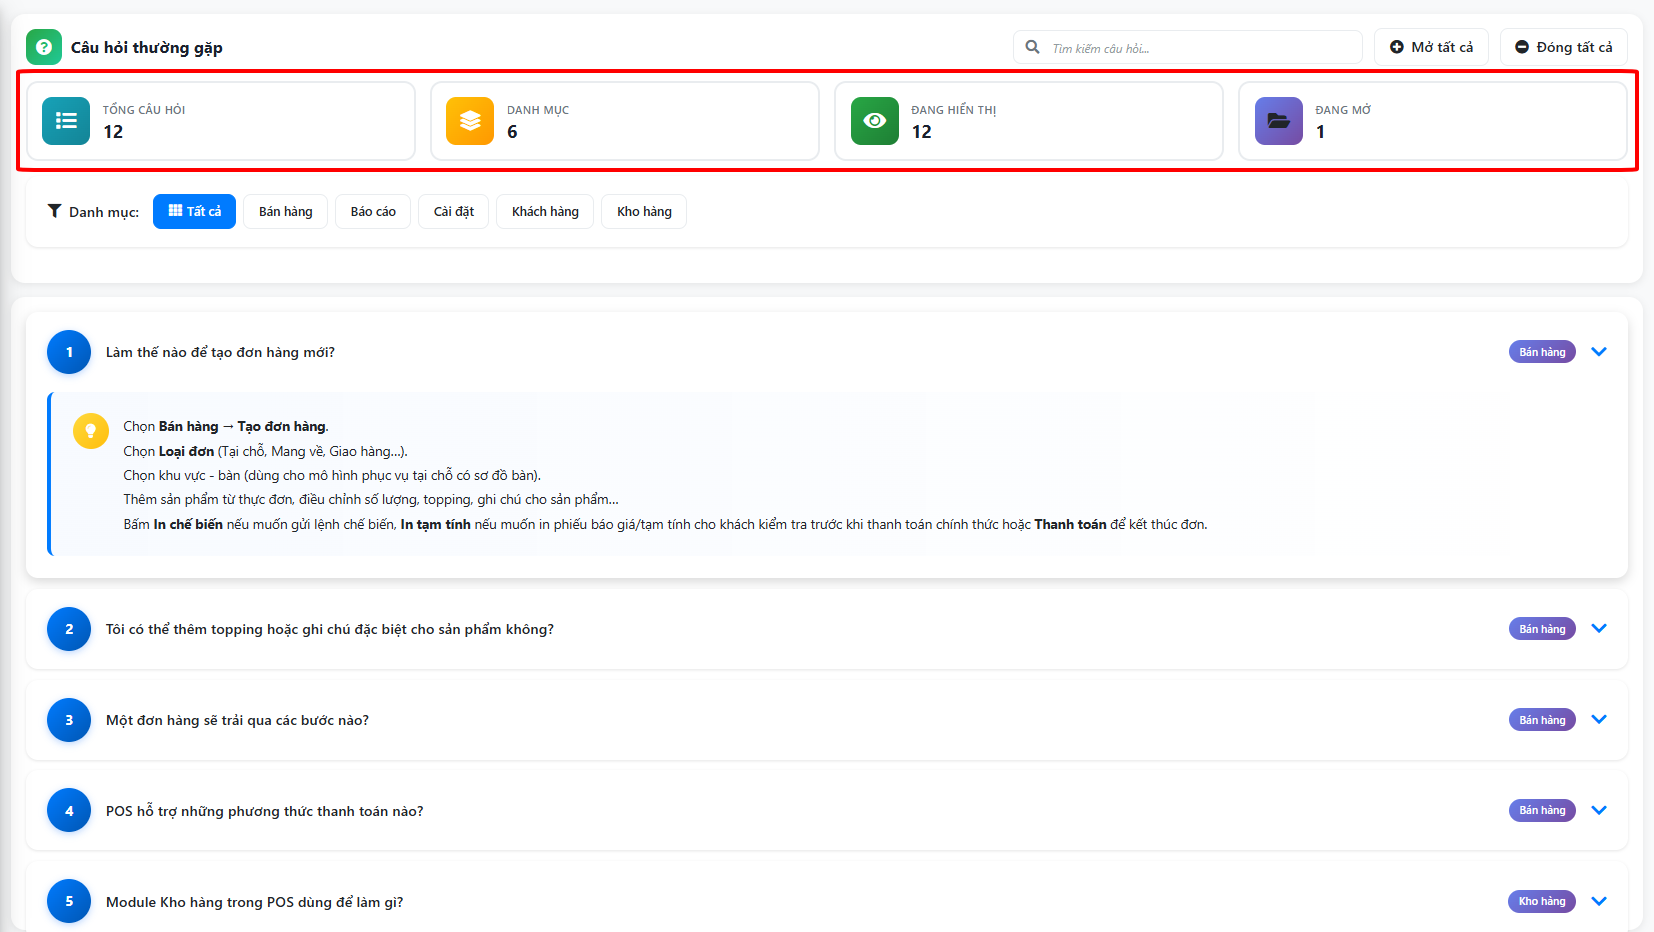Filter by the Báo cáo category
1654x932 pixels.
click(373, 211)
